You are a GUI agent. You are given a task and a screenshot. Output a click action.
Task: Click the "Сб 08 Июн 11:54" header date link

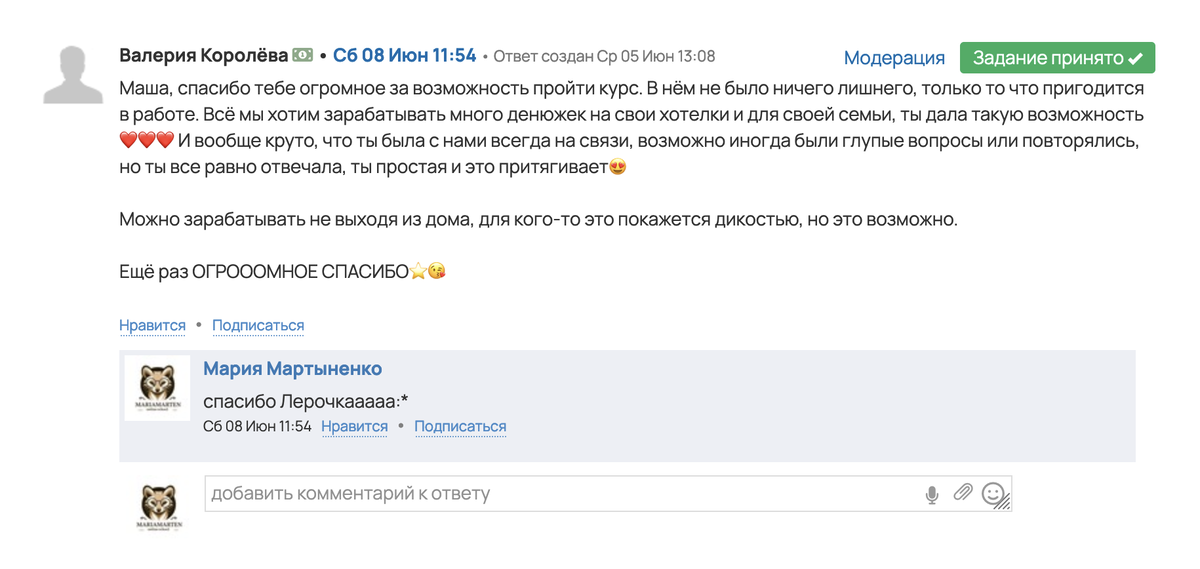(x=404, y=56)
